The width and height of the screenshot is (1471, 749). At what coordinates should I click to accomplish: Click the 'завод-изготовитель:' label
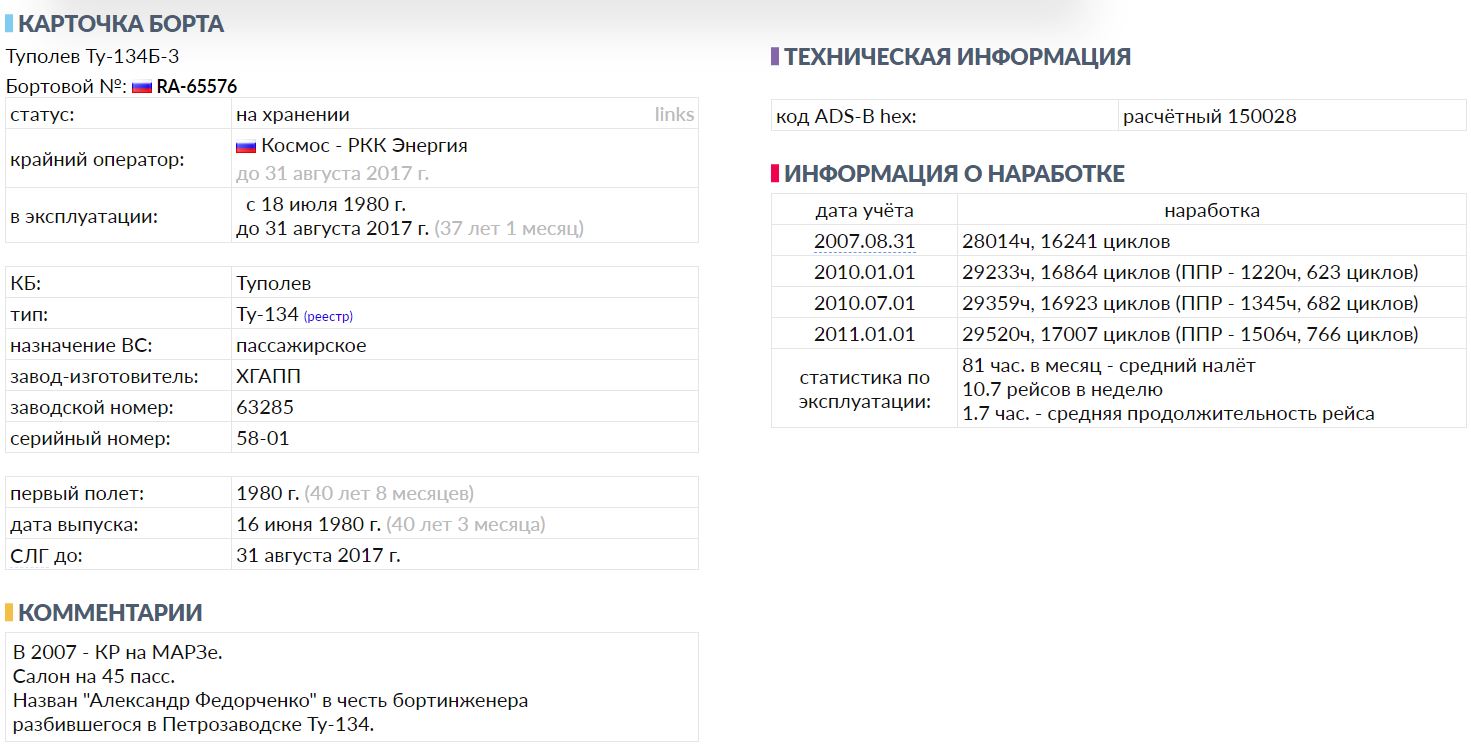coord(104,377)
